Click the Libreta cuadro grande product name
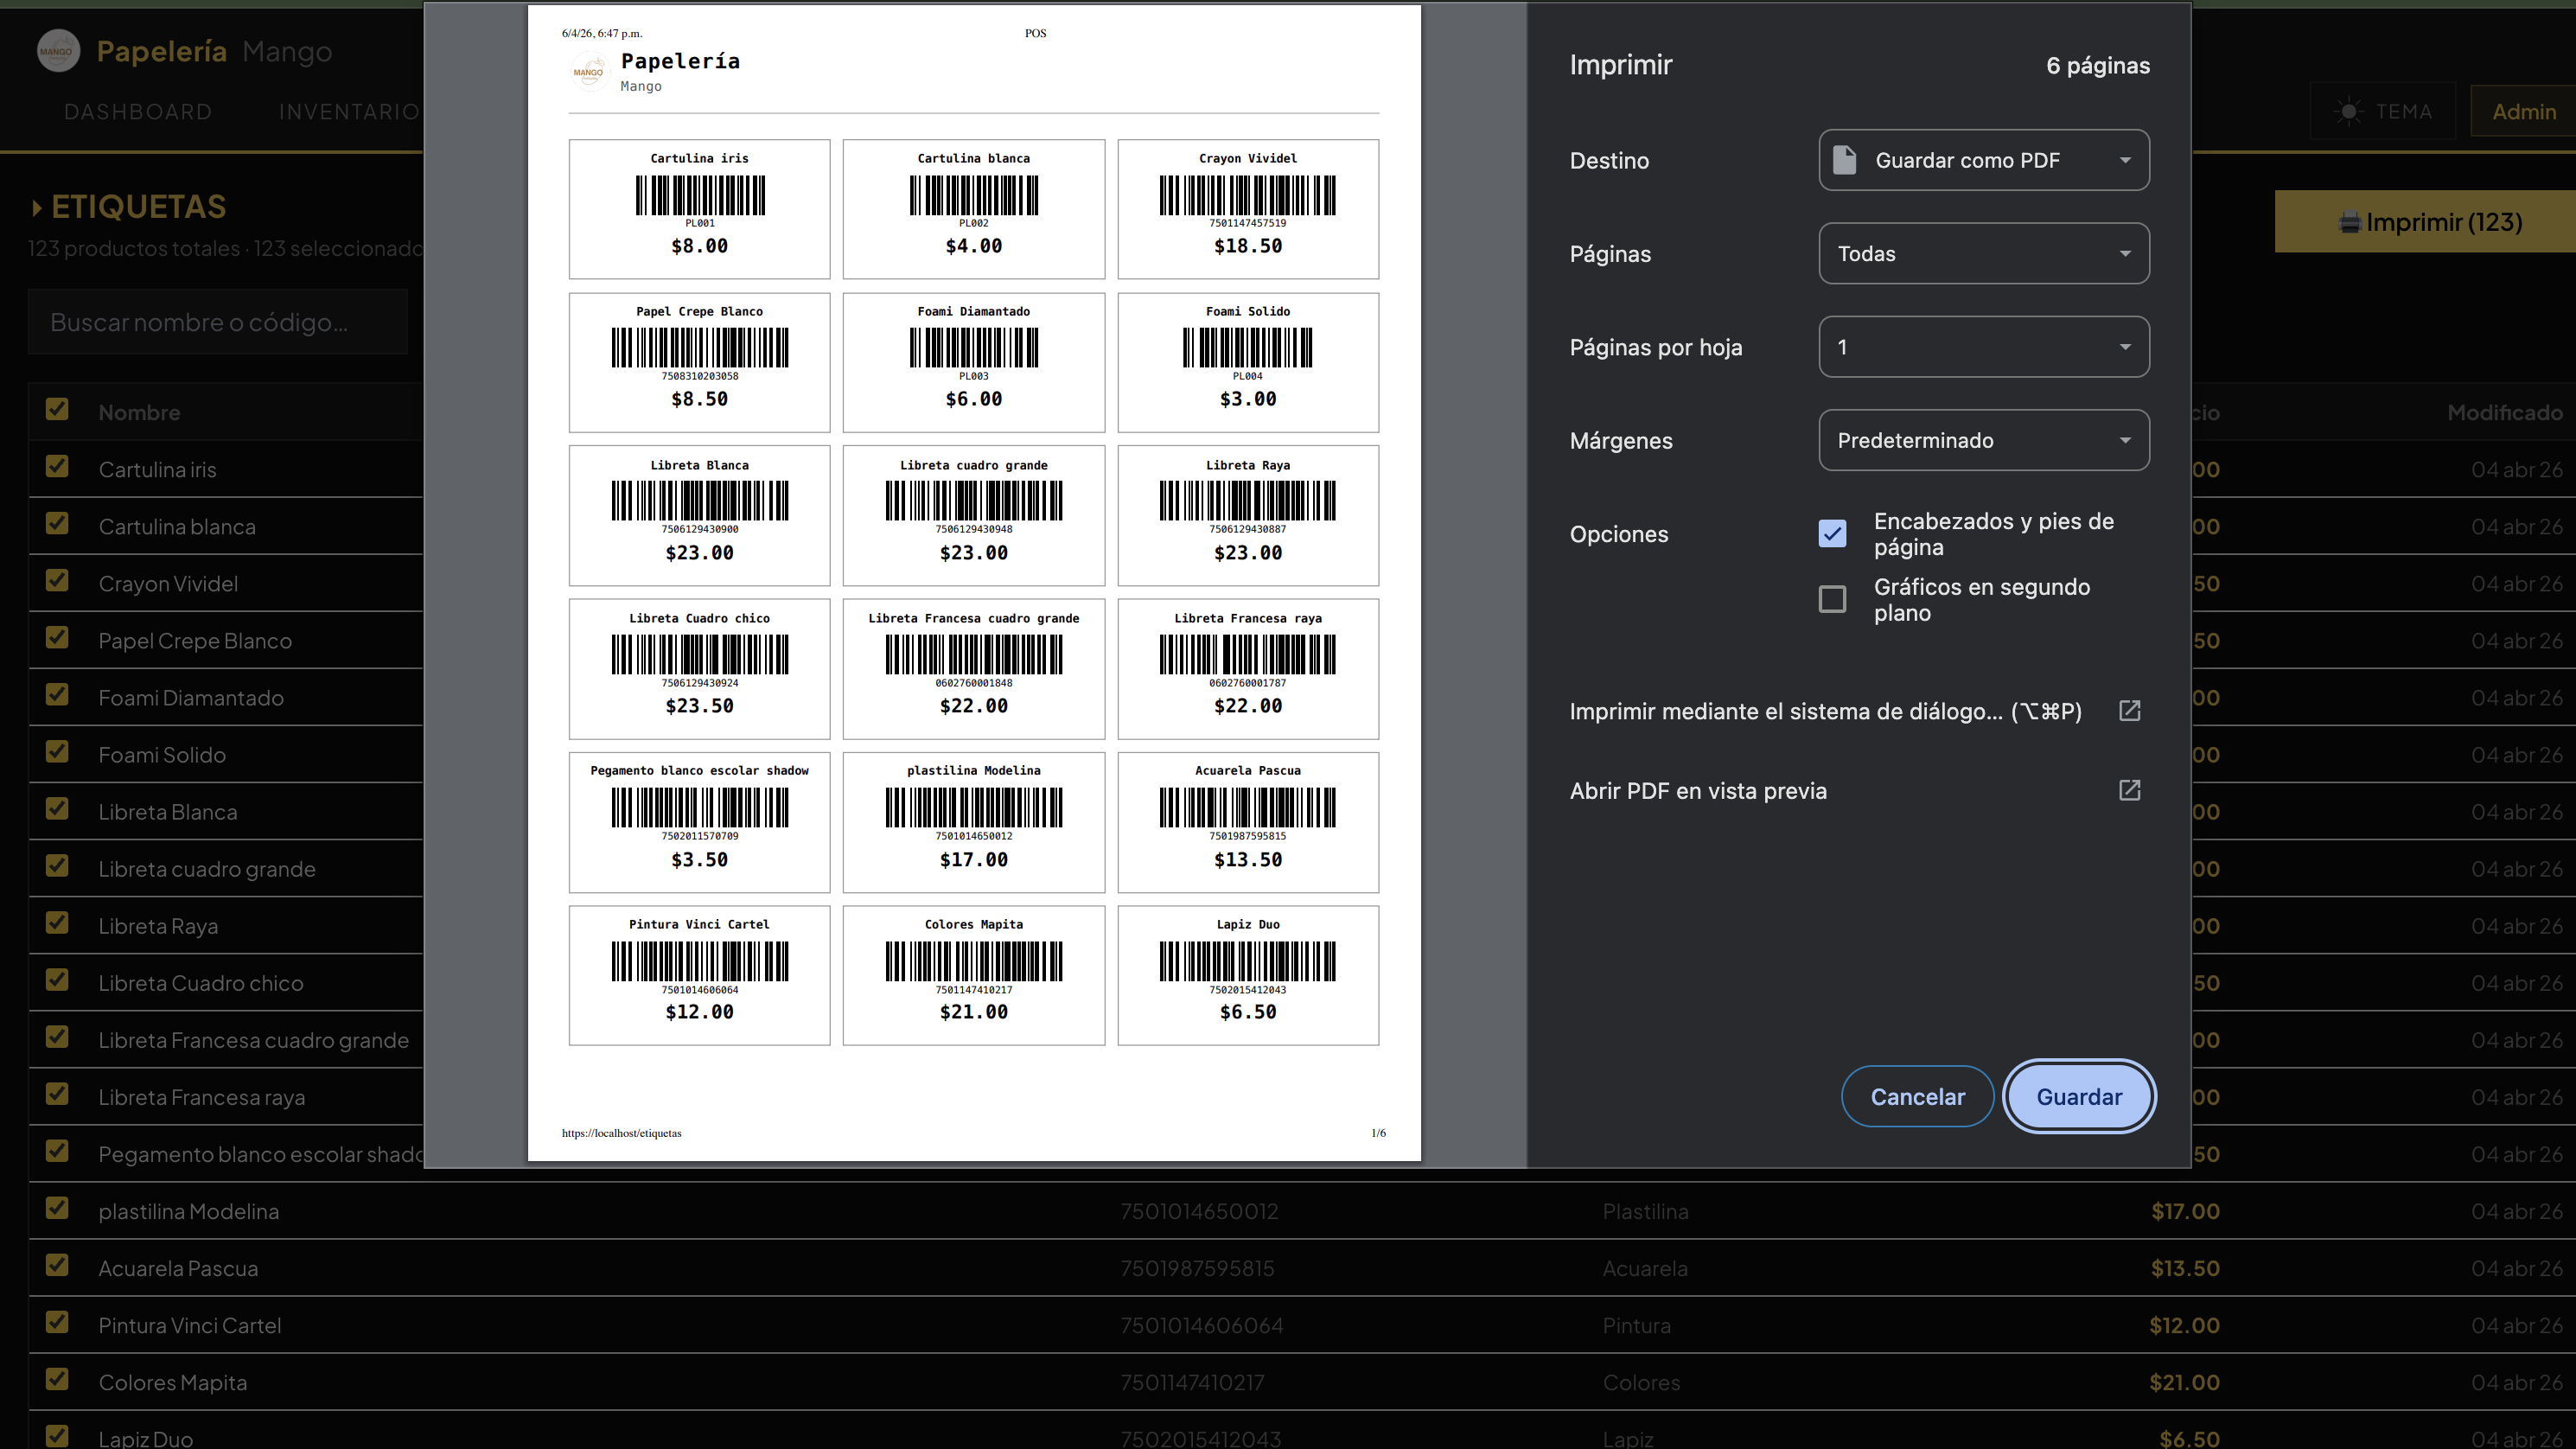 point(207,869)
